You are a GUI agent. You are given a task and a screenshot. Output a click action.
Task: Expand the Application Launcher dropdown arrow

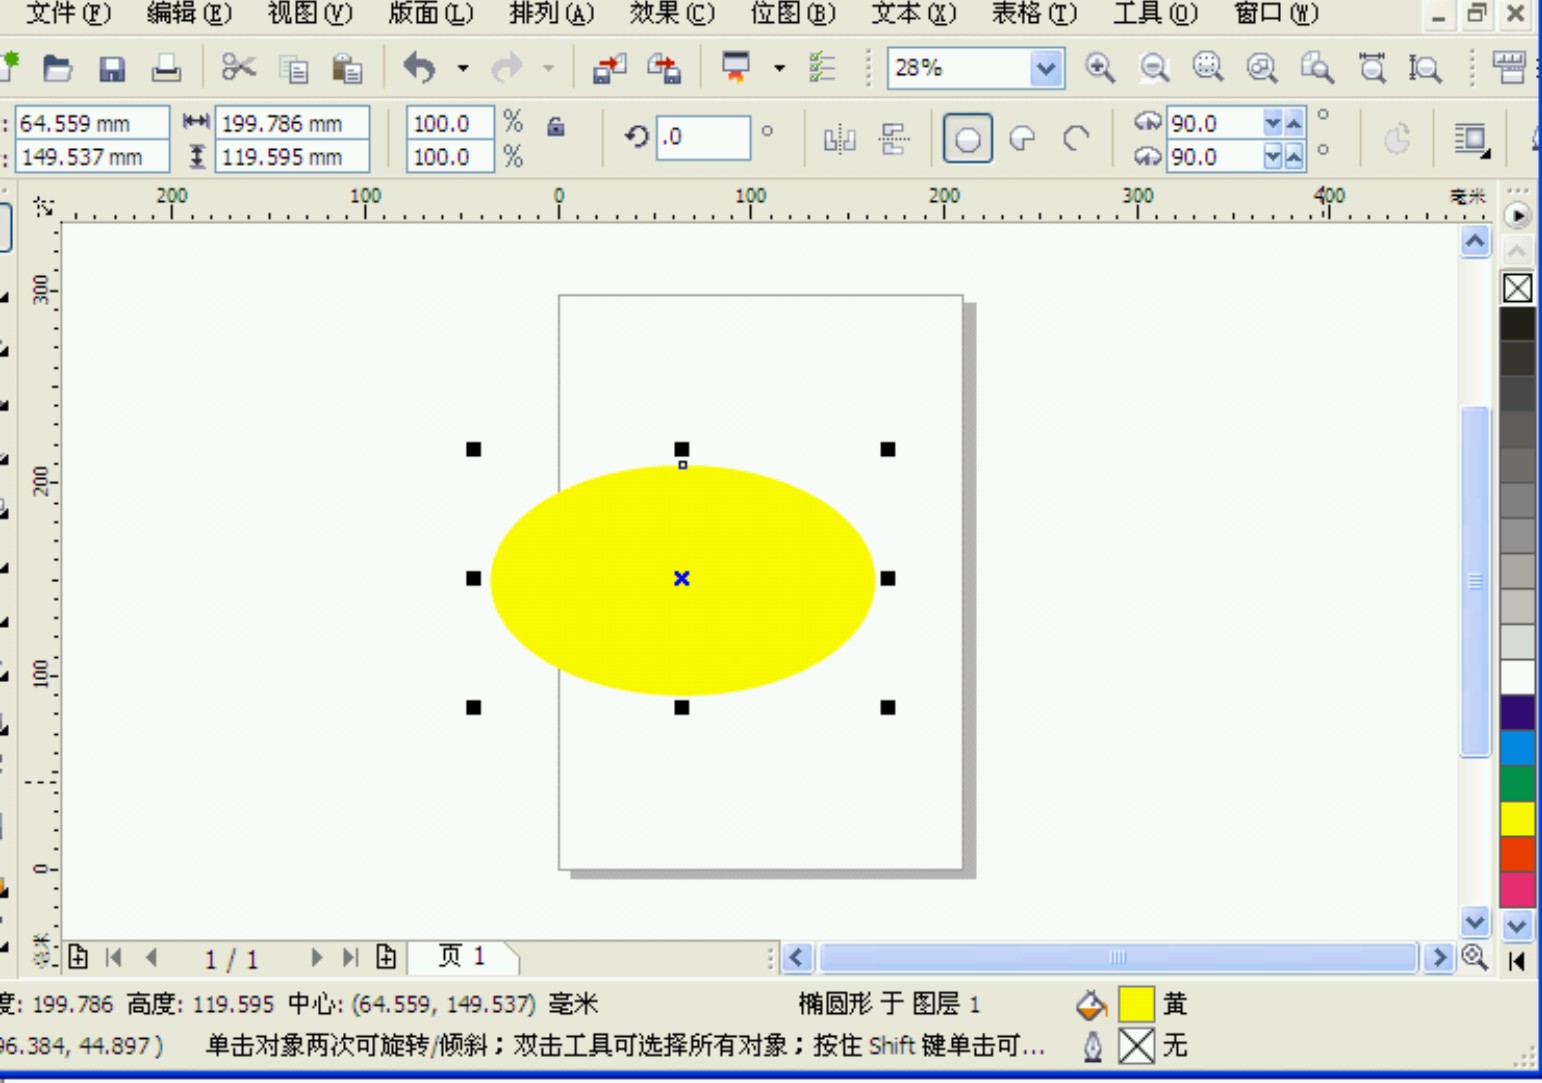pyautogui.click(x=779, y=68)
